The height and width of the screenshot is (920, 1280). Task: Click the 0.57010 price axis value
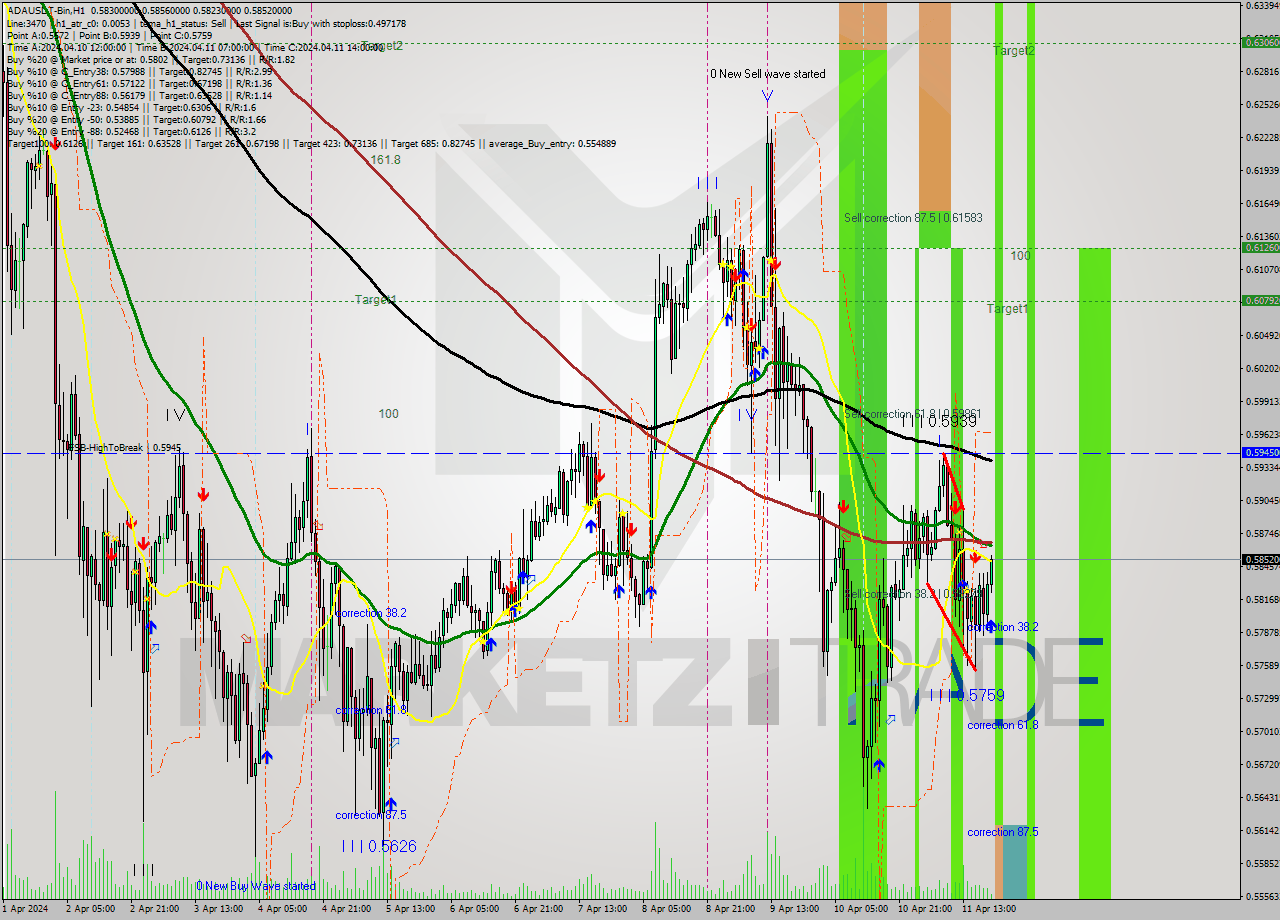(1263, 731)
